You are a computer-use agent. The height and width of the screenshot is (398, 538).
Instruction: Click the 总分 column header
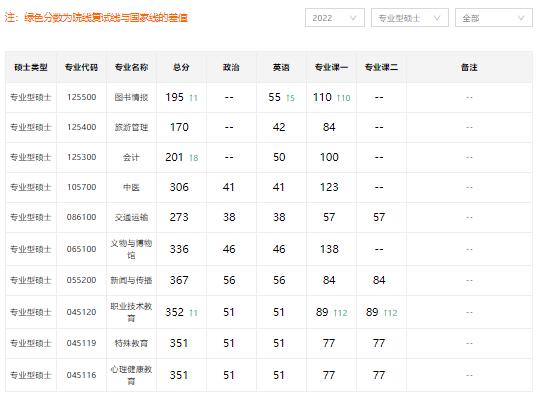click(181, 67)
